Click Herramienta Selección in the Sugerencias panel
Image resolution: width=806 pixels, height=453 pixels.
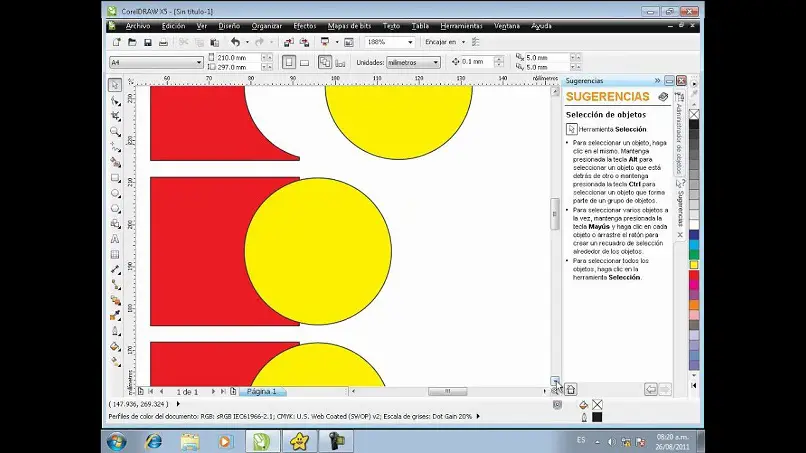point(611,129)
